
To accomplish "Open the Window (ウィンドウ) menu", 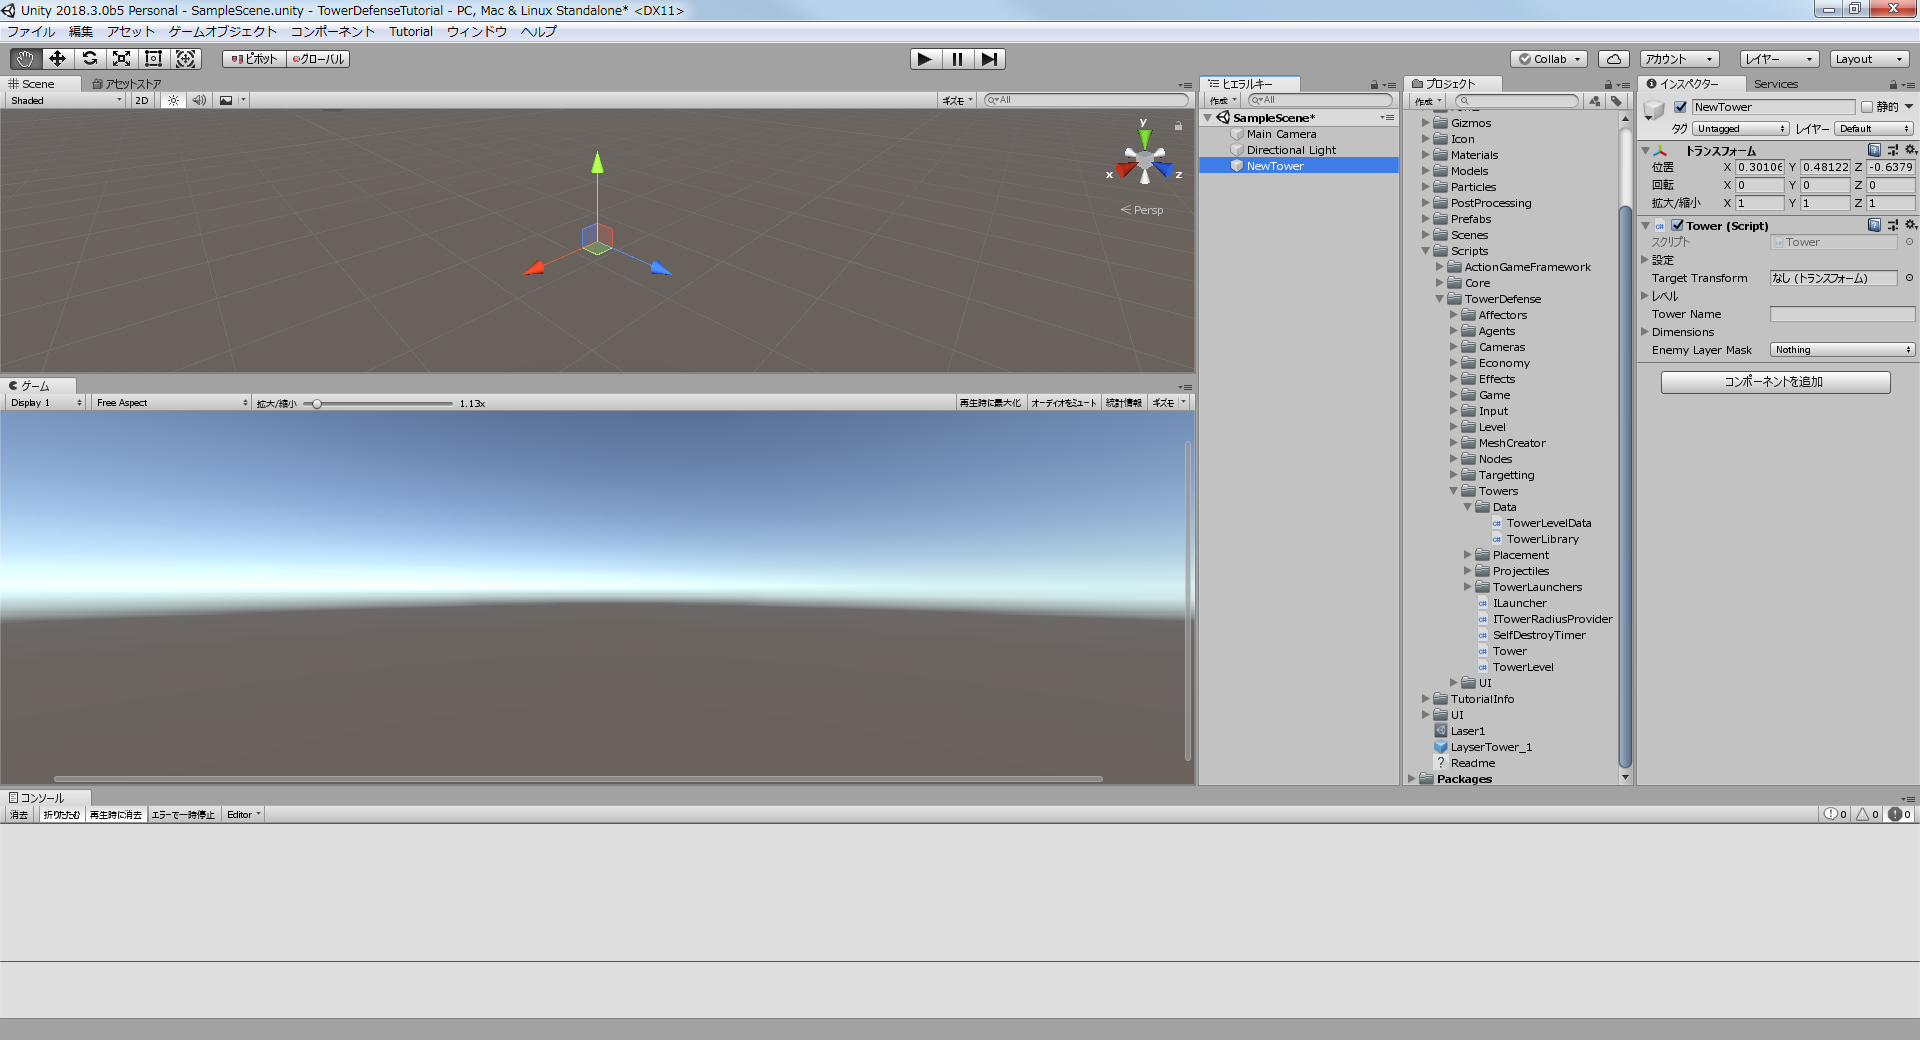I will [477, 32].
